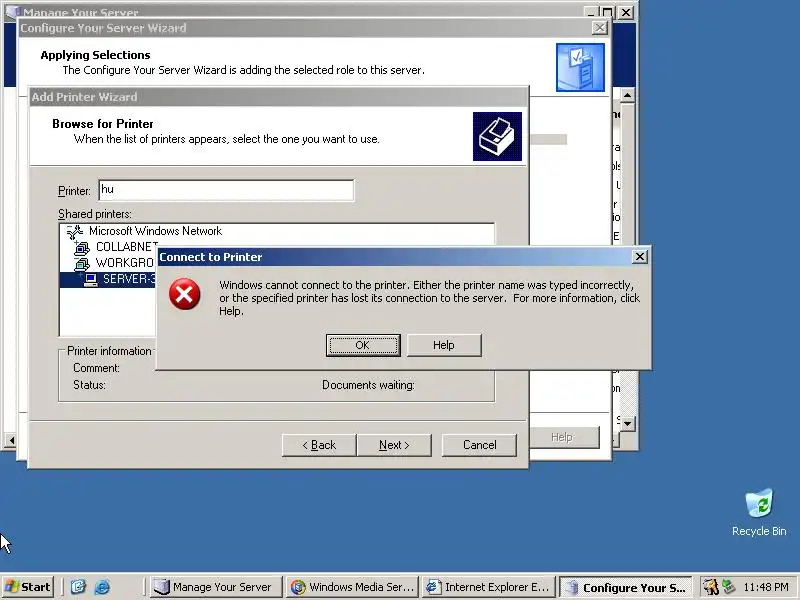The image size is (800, 600).
Task: Click left scroll arrow in Manage Your Server
Action: (11, 440)
